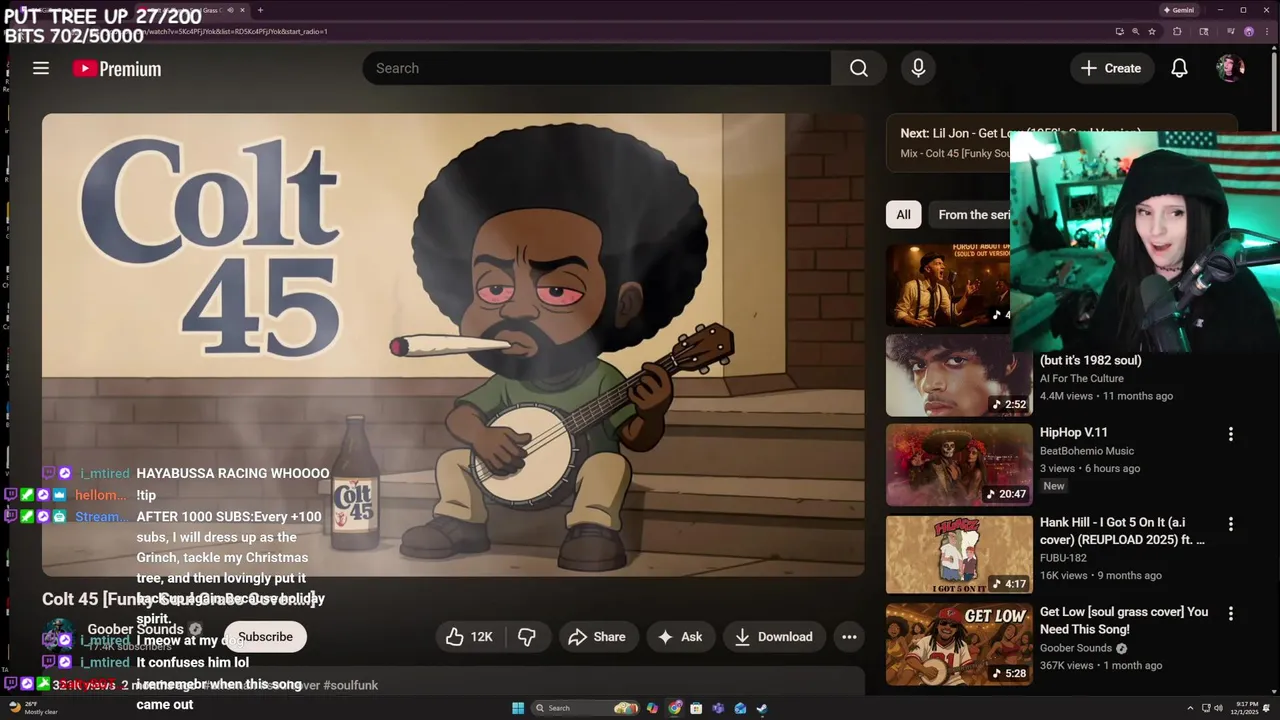This screenshot has height=720, width=1280.
Task: Open Copilot from the taskbar
Action: (652, 708)
